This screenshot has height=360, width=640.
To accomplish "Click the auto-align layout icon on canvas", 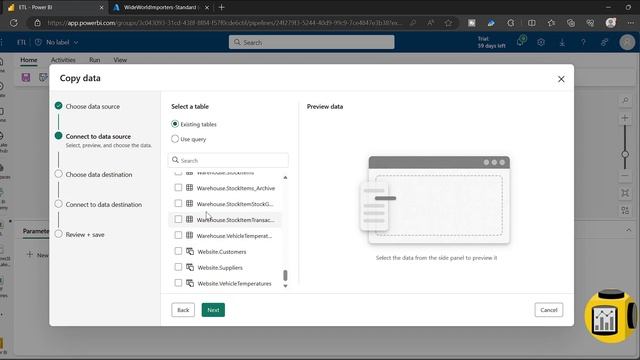I will click(625, 210).
